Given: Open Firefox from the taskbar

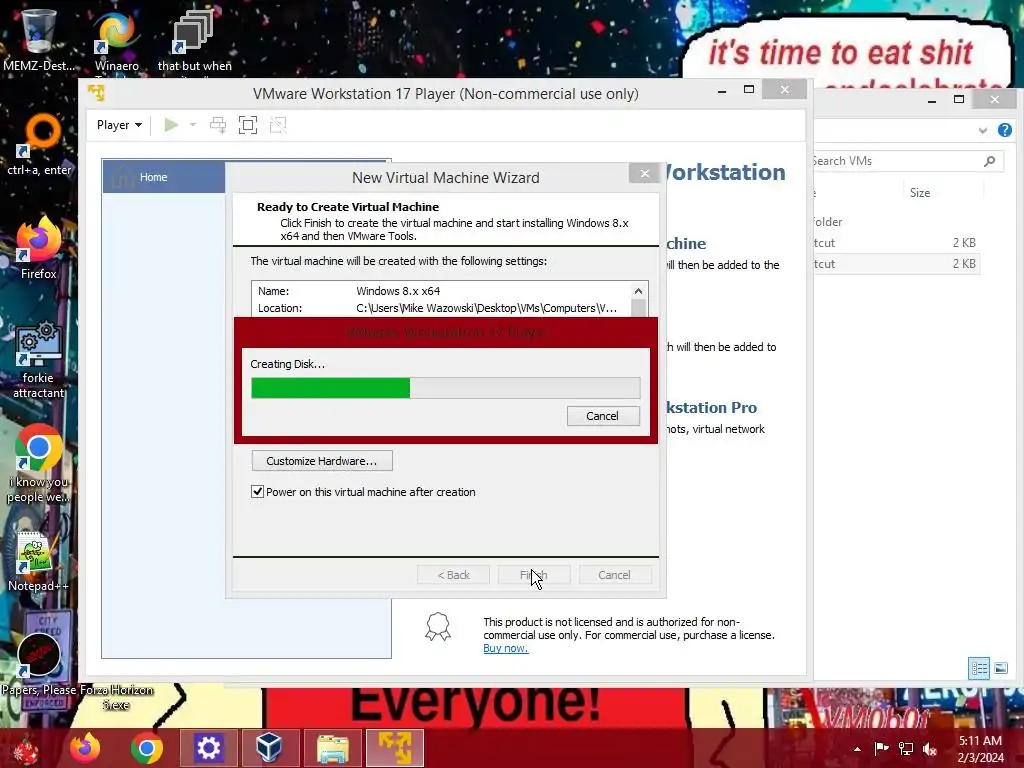Looking at the screenshot, I should 85,748.
